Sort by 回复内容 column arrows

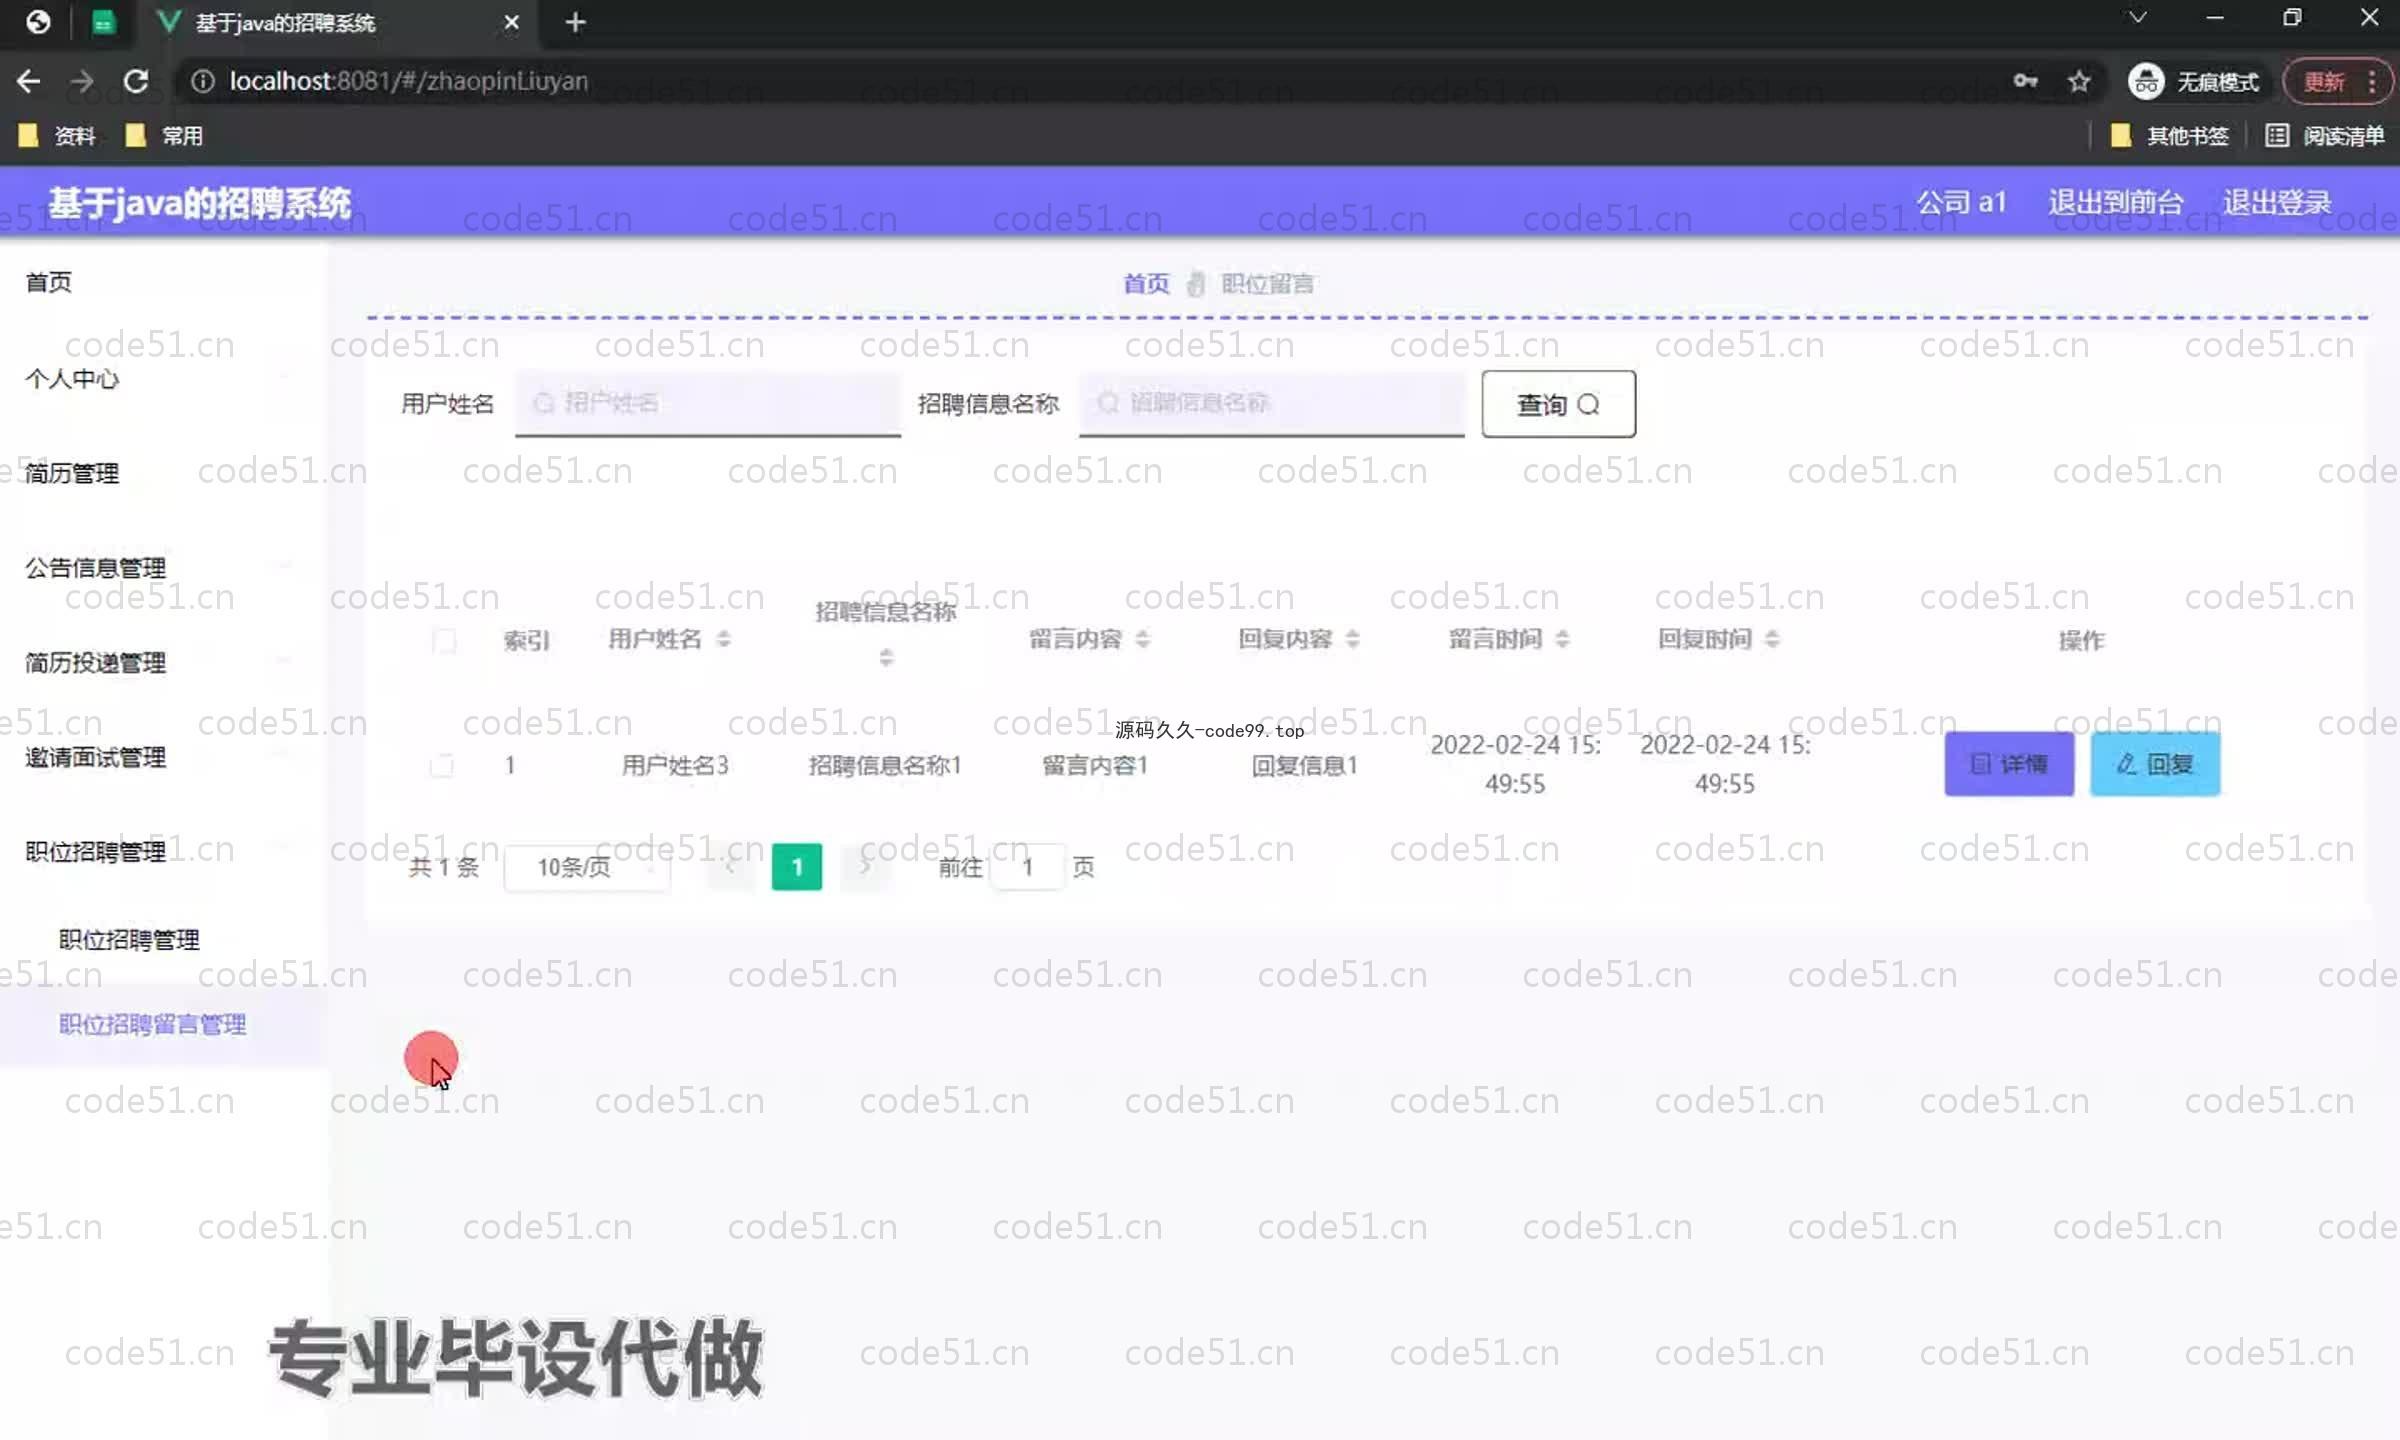pyautogui.click(x=1353, y=639)
